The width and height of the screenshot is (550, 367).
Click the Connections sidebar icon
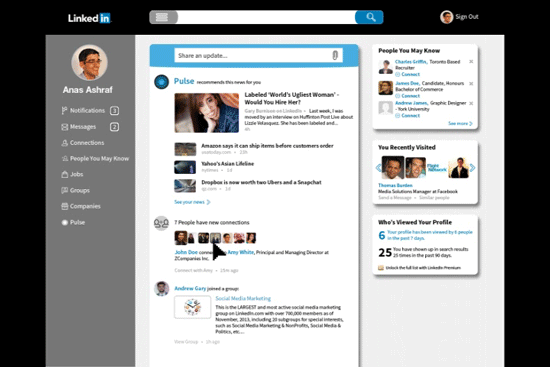point(65,143)
